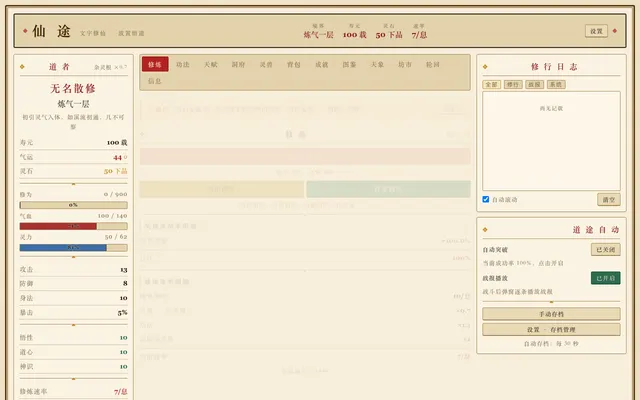Open 设置 · 存档管理 button
Viewport: 640px width, 400px height.
click(x=551, y=329)
